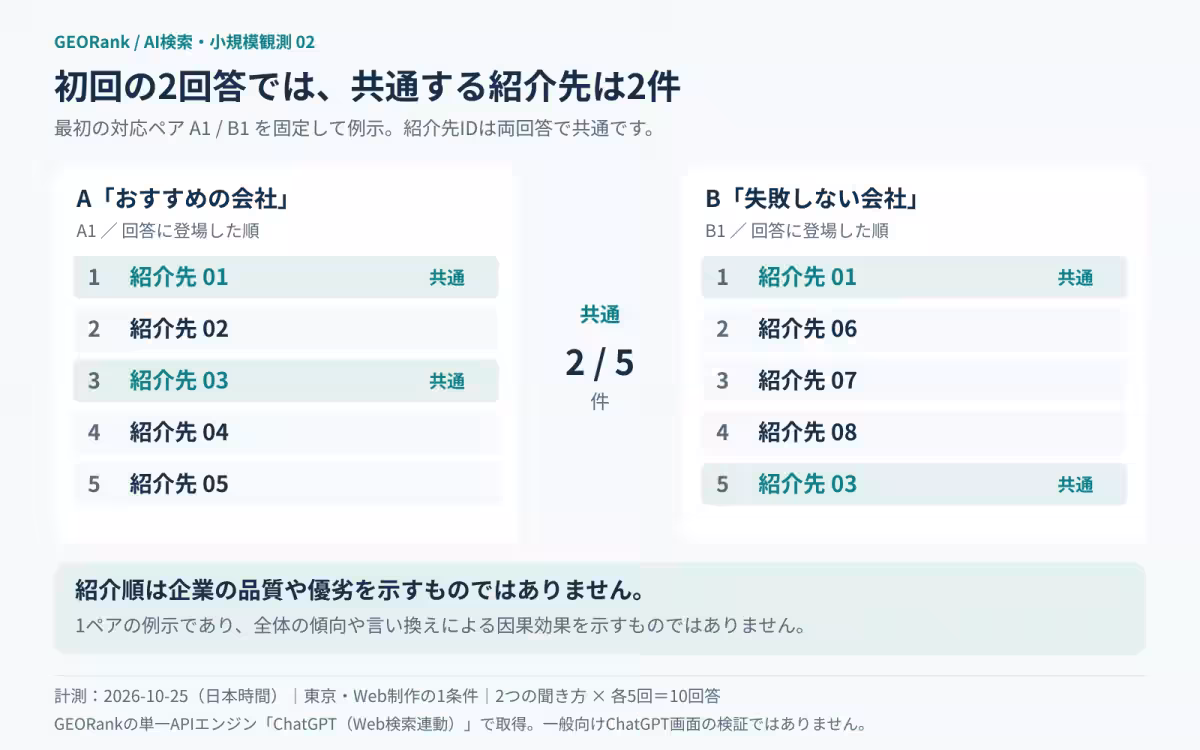1200x750 pixels.
Task: Click the '共通' tag on B row 5
Action: point(1075,485)
